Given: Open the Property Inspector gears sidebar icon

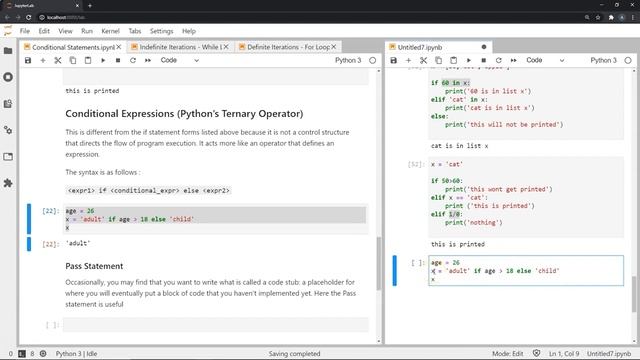Looking at the screenshot, I should [8, 130].
